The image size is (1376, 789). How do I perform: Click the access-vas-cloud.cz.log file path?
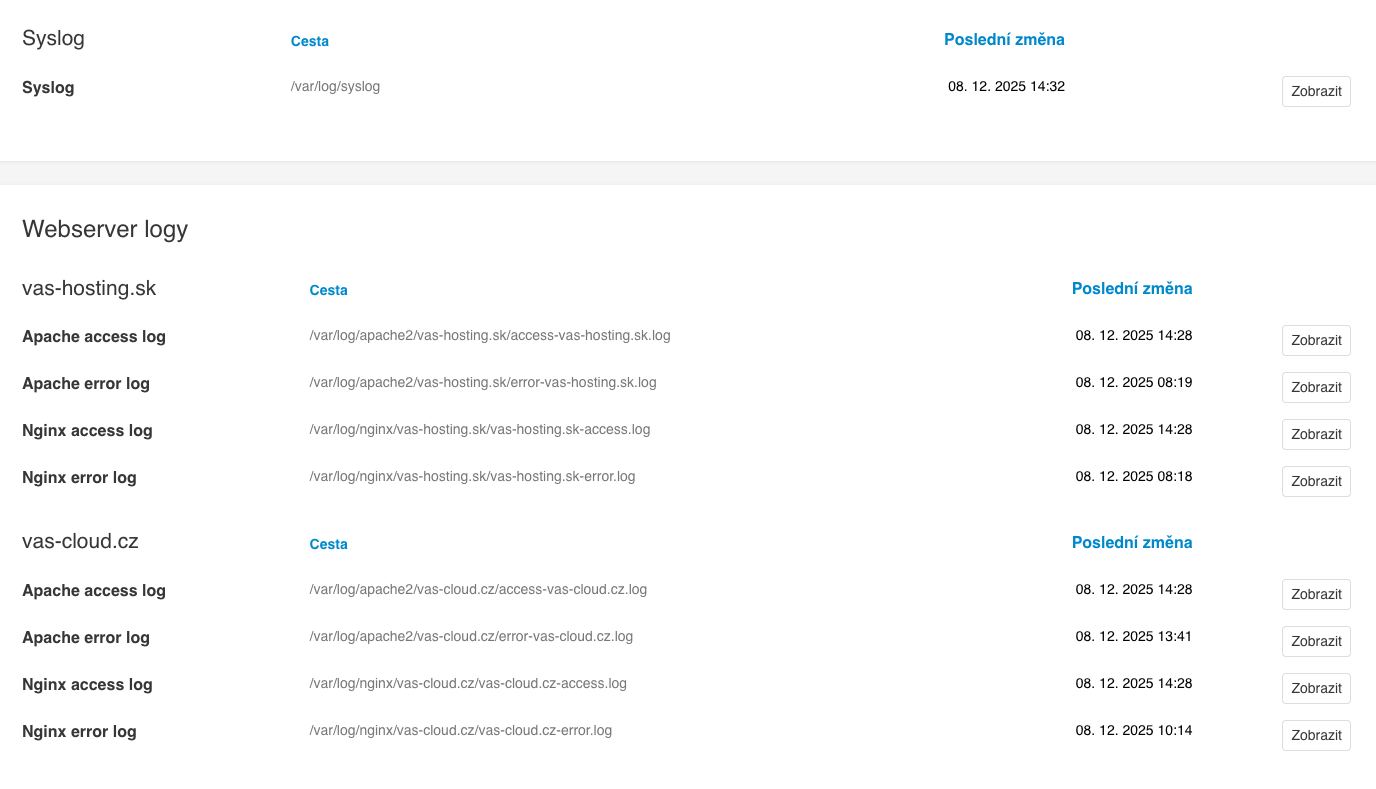(x=478, y=589)
